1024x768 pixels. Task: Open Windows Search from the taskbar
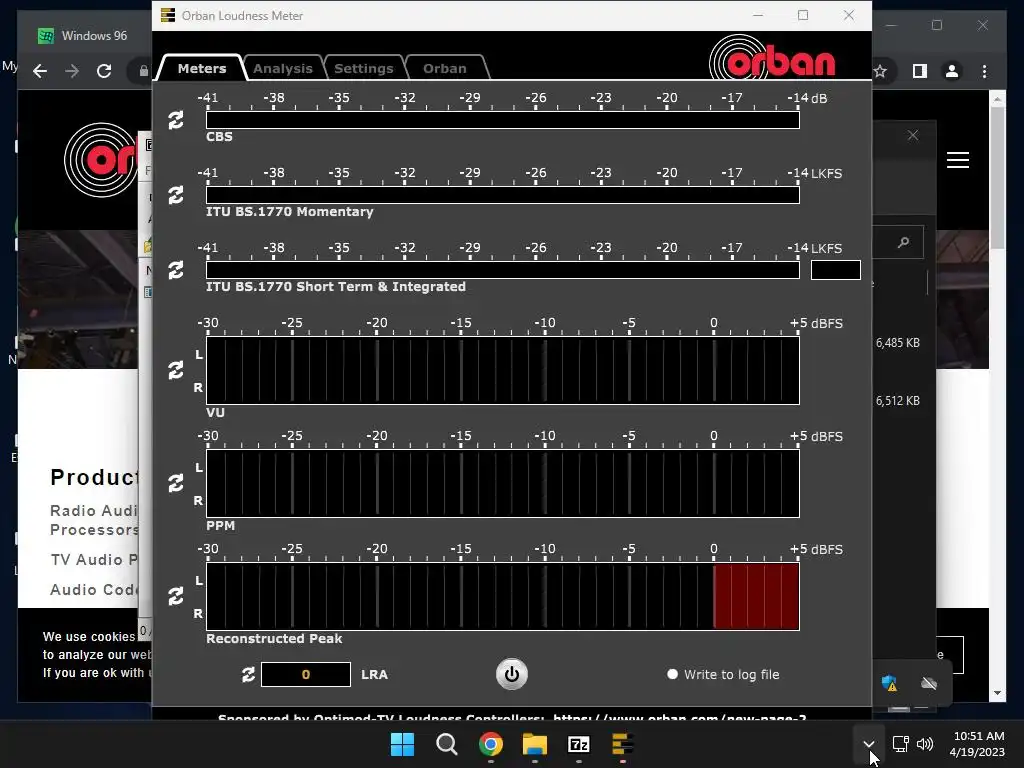[447, 744]
